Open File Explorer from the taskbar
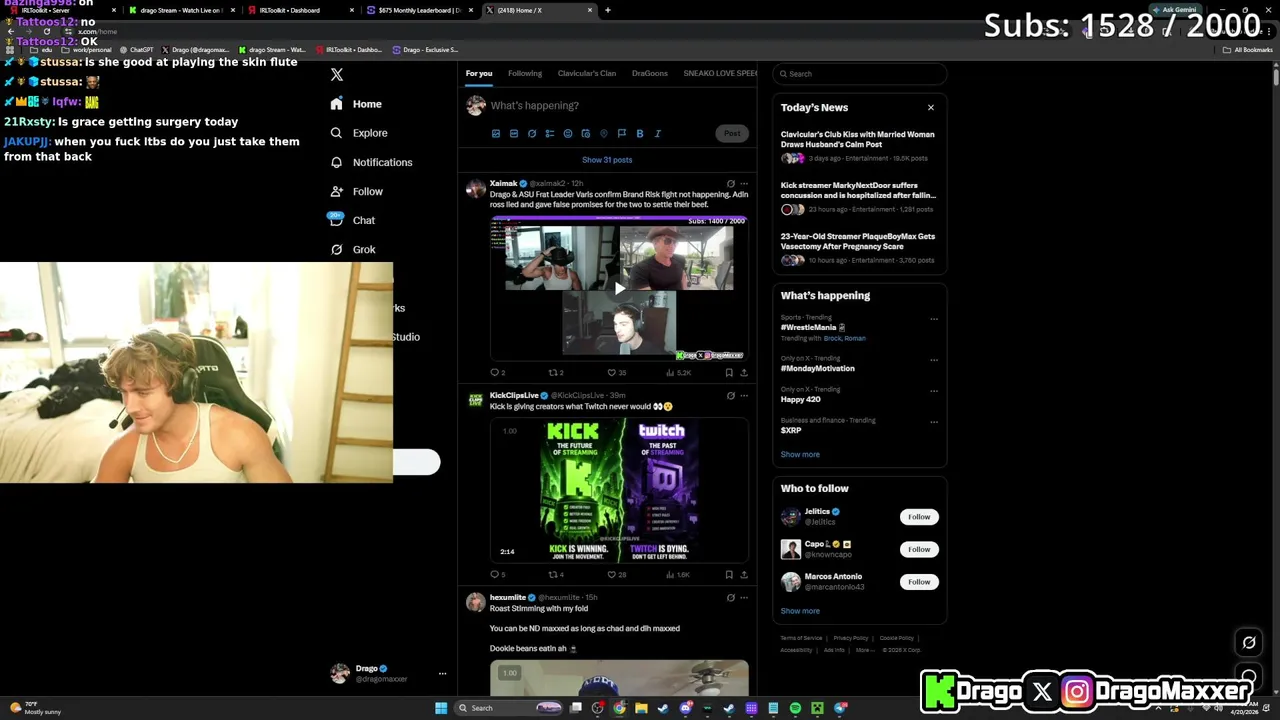Viewport: 1280px width, 720px height. (641, 708)
